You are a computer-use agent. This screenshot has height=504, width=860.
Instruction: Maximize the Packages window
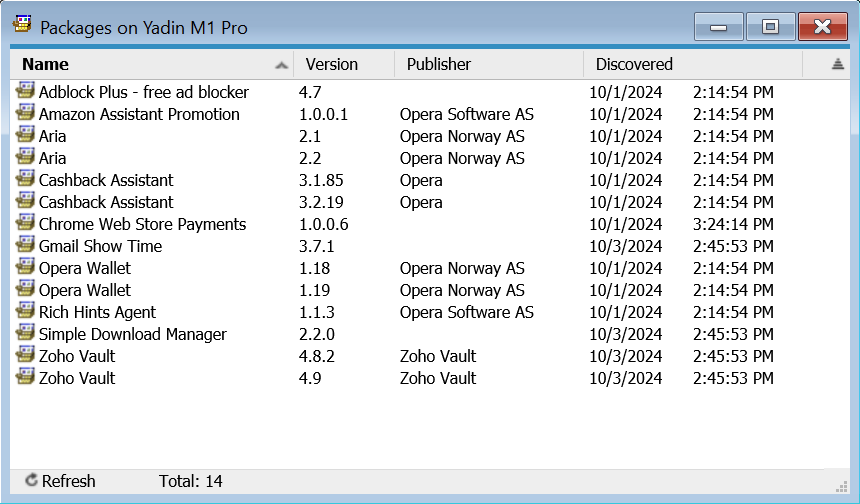(x=770, y=26)
